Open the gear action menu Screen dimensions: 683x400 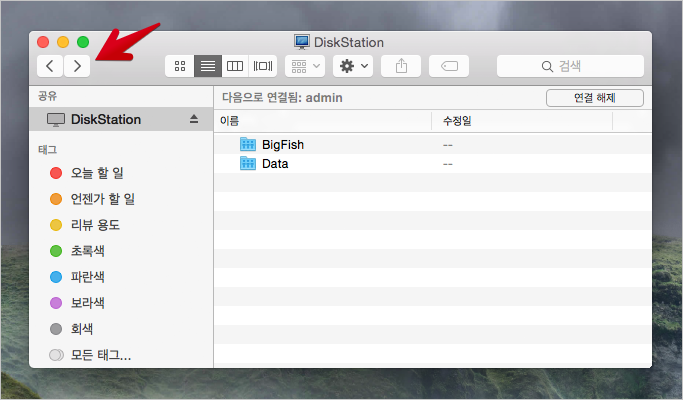(x=353, y=66)
